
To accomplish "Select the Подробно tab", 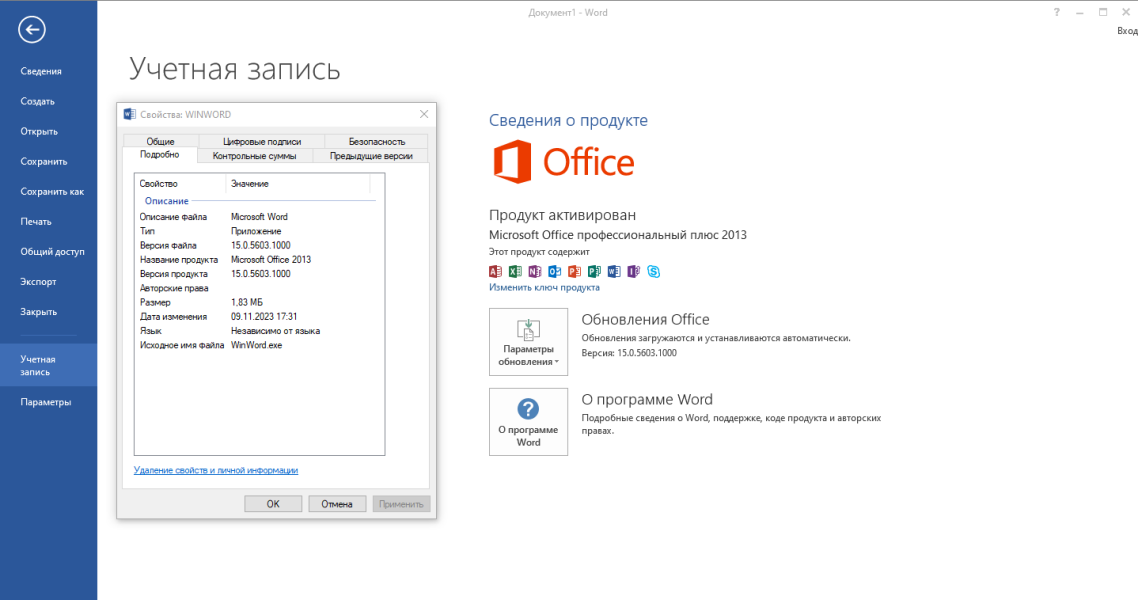I will (160, 155).
